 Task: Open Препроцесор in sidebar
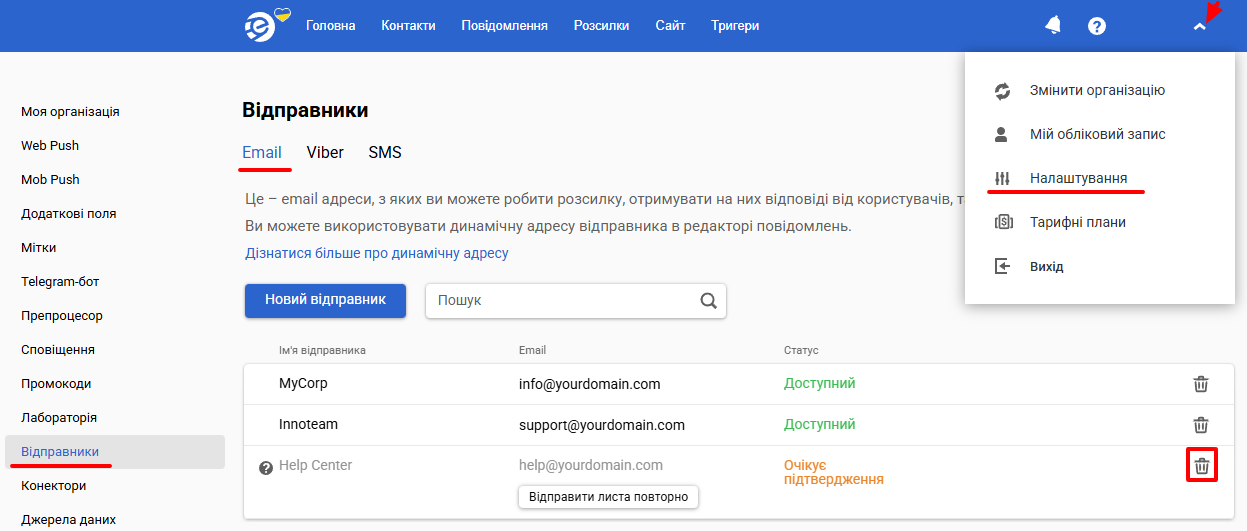62,316
